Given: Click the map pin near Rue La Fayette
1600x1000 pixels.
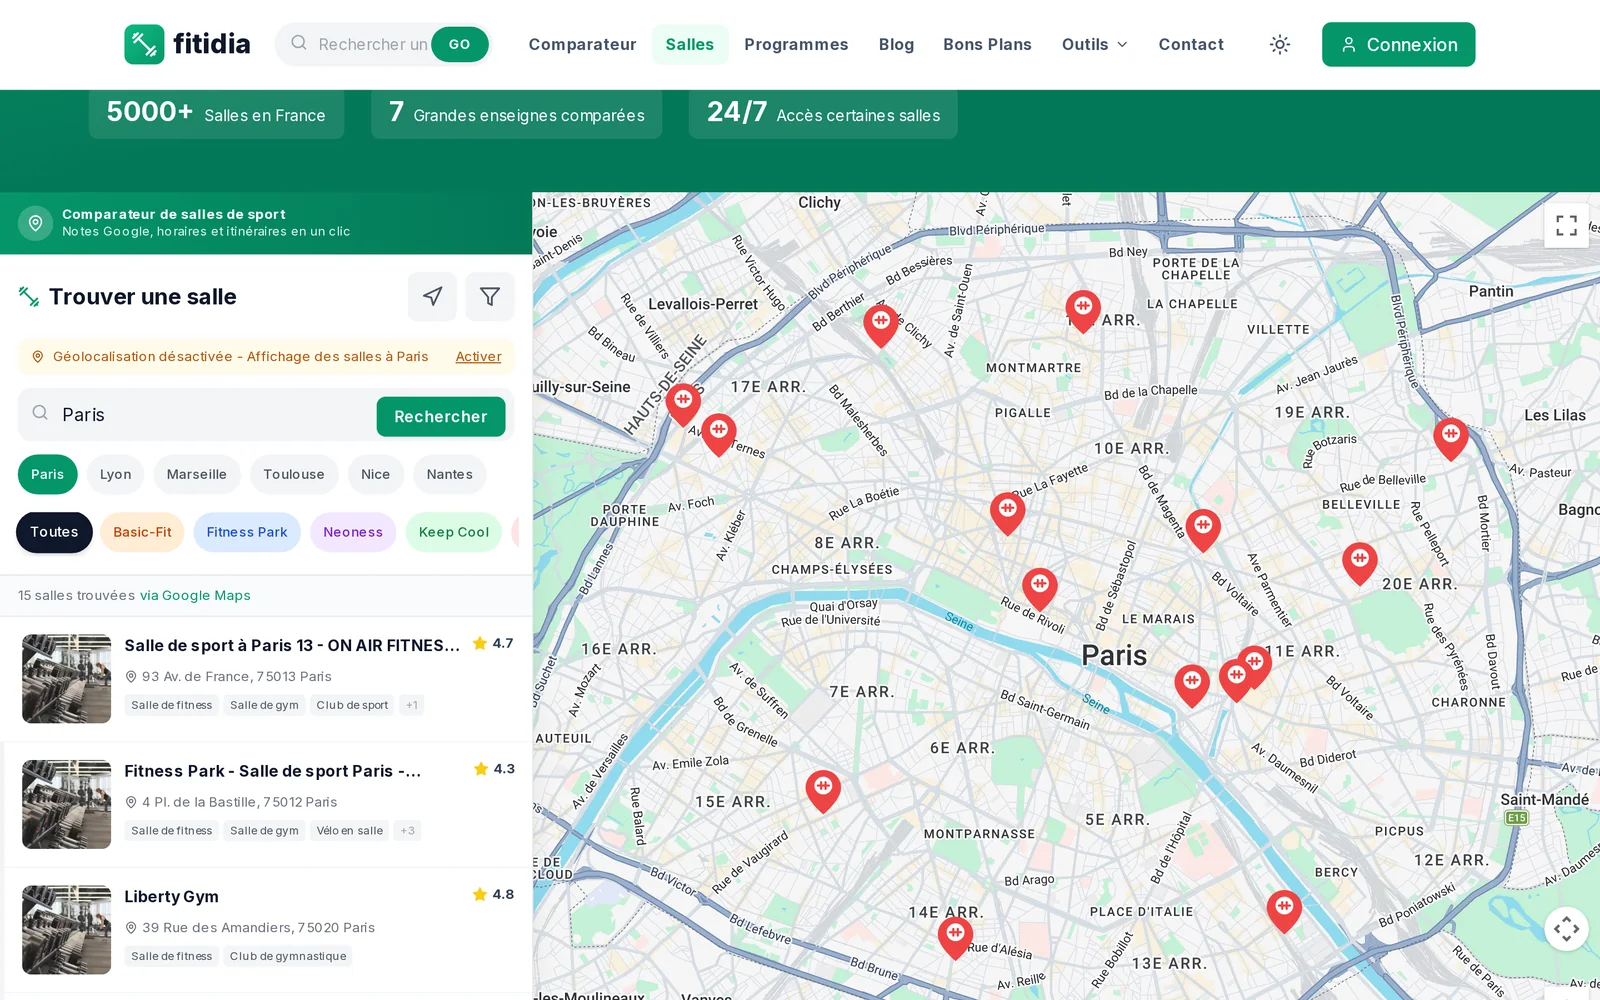Looking at the screenshot, I should [1007, 513].
